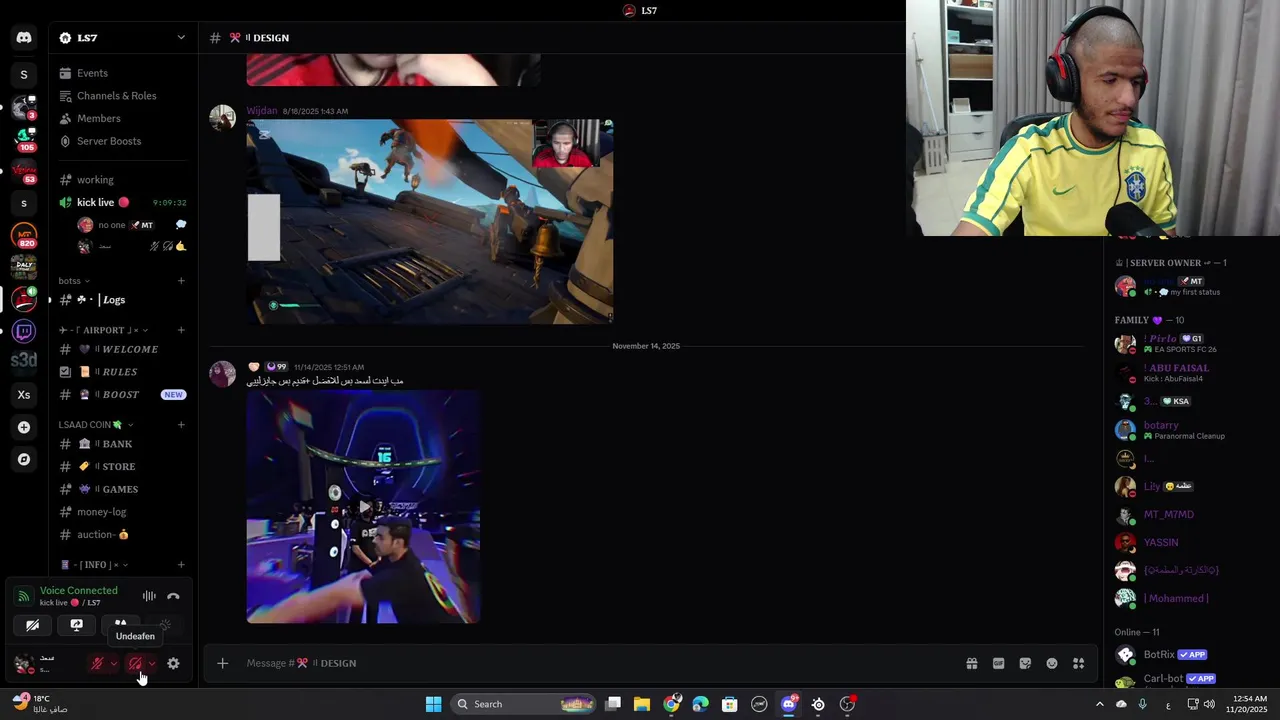Image resolution: width=1280 pixels, height=720 pixels.
Task: Open Windows taskbar Search box
Action: 525,704
